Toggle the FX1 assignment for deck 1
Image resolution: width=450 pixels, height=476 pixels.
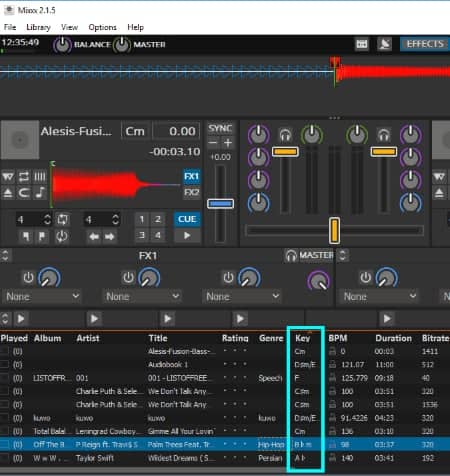tap(191, 176)
